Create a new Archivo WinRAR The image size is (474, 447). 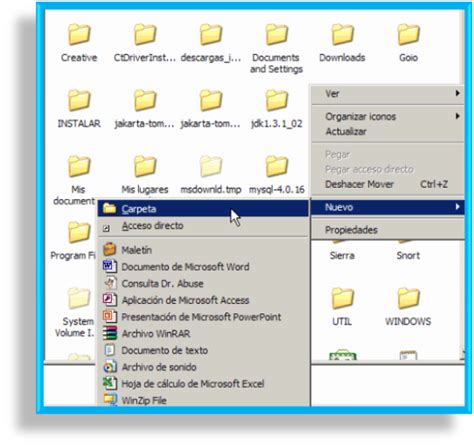coord(203,333)
